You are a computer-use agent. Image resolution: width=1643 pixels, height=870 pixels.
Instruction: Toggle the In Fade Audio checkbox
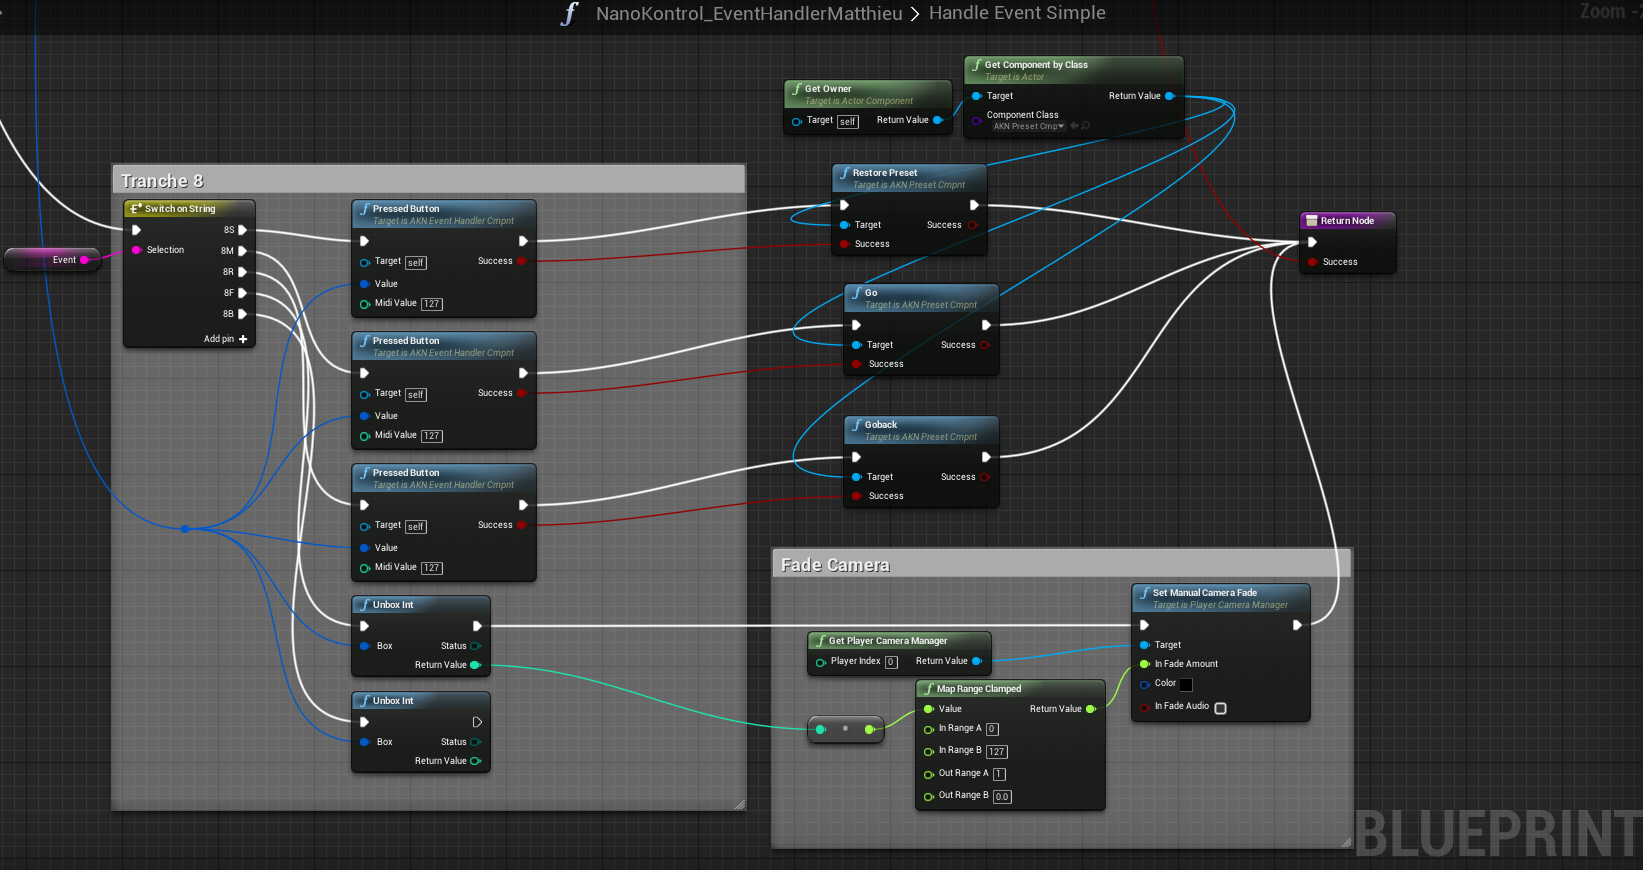pos(1220,708)
